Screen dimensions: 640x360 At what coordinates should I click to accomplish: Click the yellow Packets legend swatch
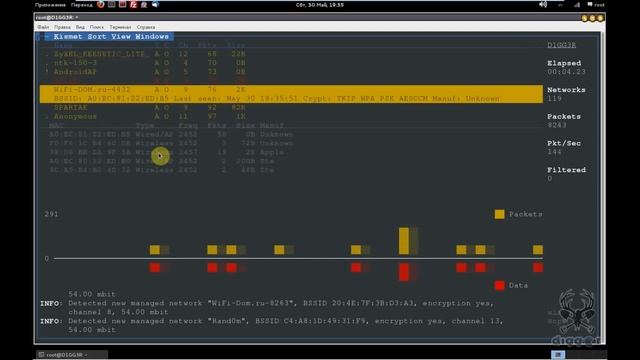(x=499, y=214)
